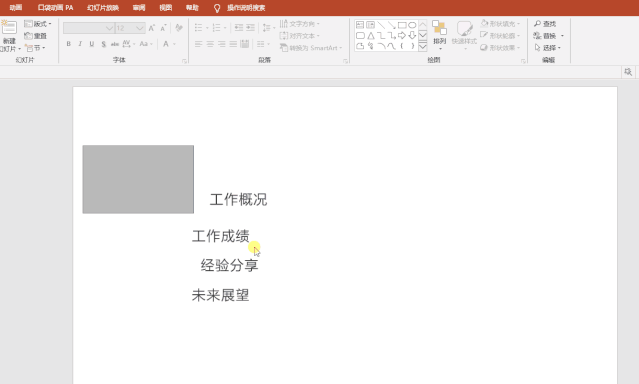The image size is (639, 384).
Task: Toggle text shadow (S) formatting
Action: coord(104,44)
